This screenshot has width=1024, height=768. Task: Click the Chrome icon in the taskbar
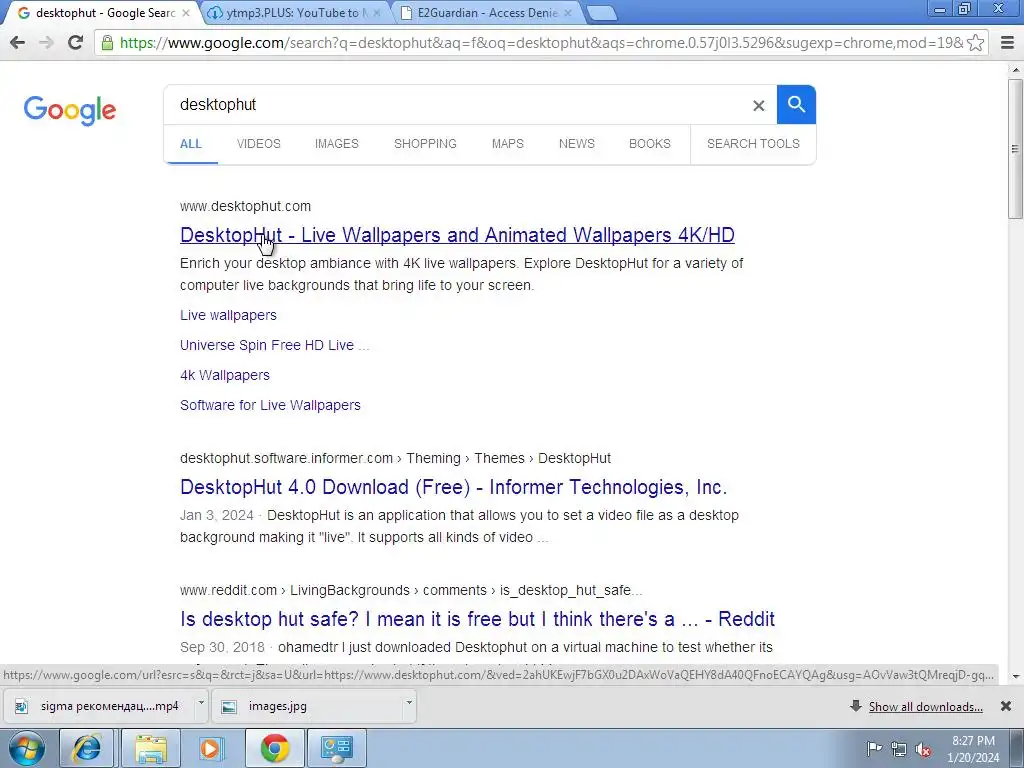coord(274,748)
